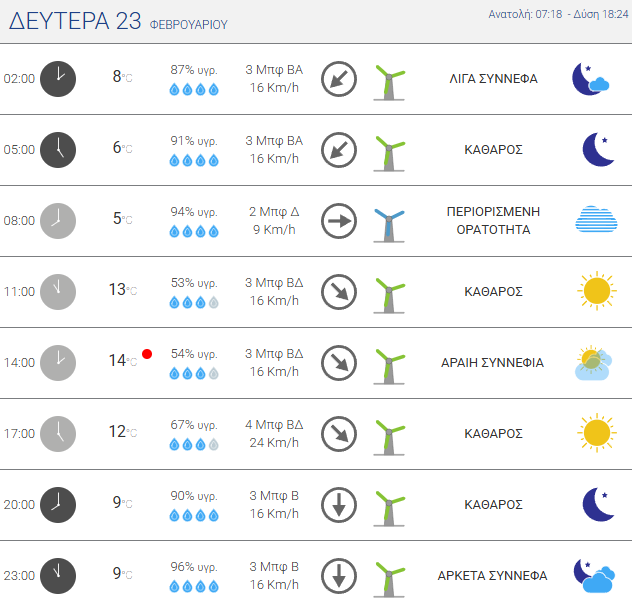632x609 pixels.
Task: Click the 91% humidity value at 05:00
Action: [x=194, y=141]
